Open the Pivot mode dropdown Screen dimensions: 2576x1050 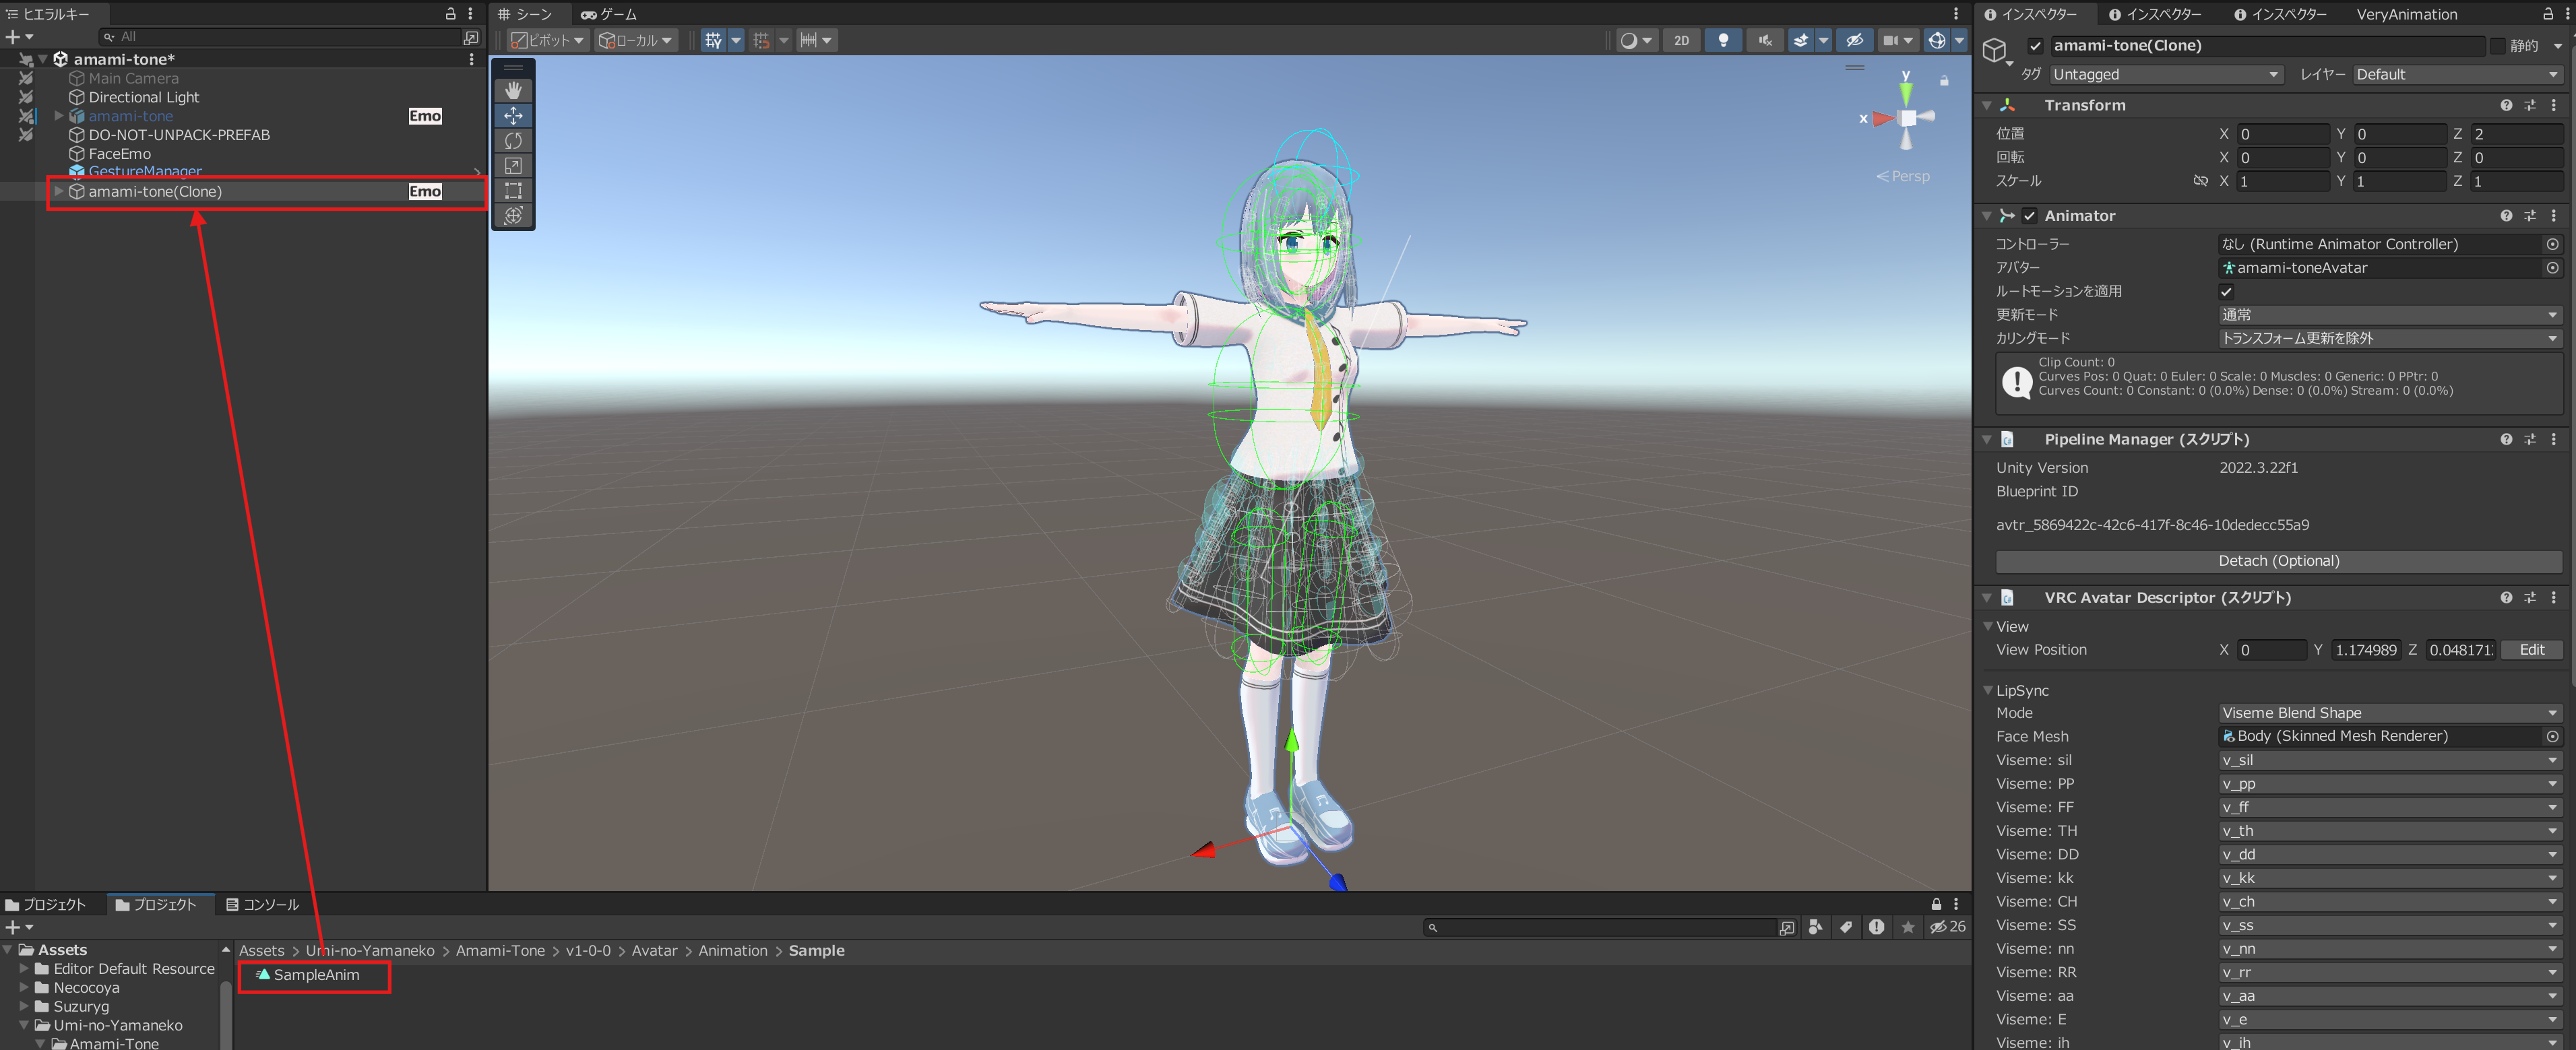click(x=548, y=40)
